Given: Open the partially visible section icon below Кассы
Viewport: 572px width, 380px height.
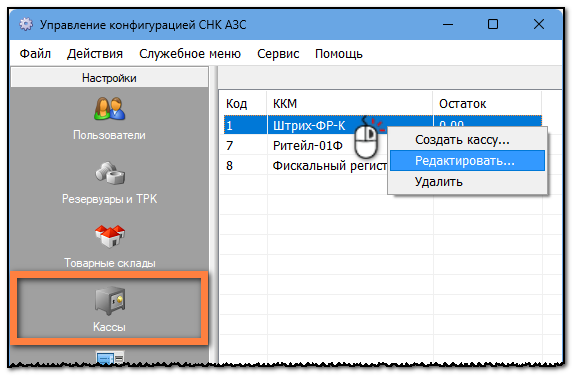Looking at the screenshot, I should tap(110, 357).
